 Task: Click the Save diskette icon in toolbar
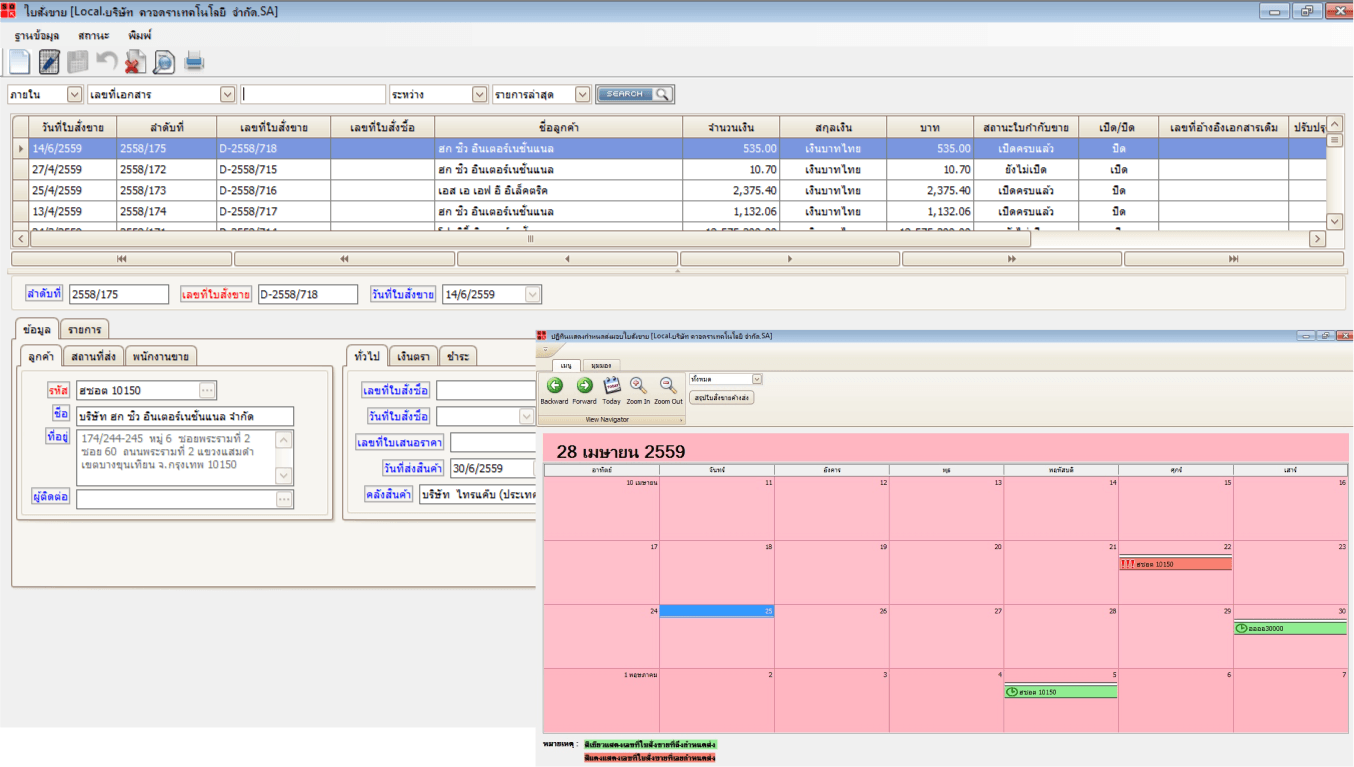pyautogui.click(x=77, y=62)
